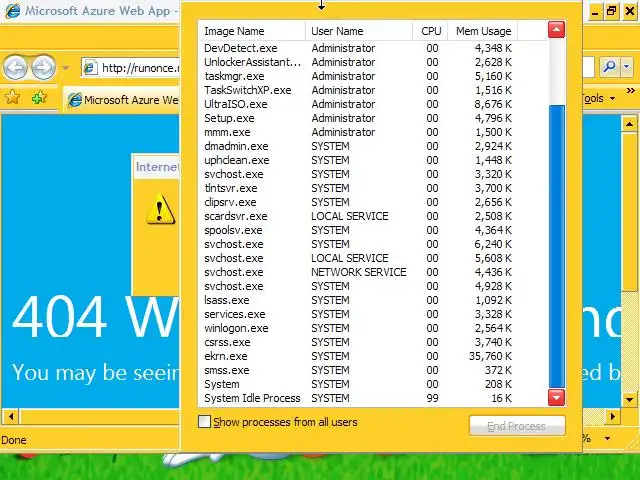
Task: Click the Image Name column header
Action: (x=251, y=31)
